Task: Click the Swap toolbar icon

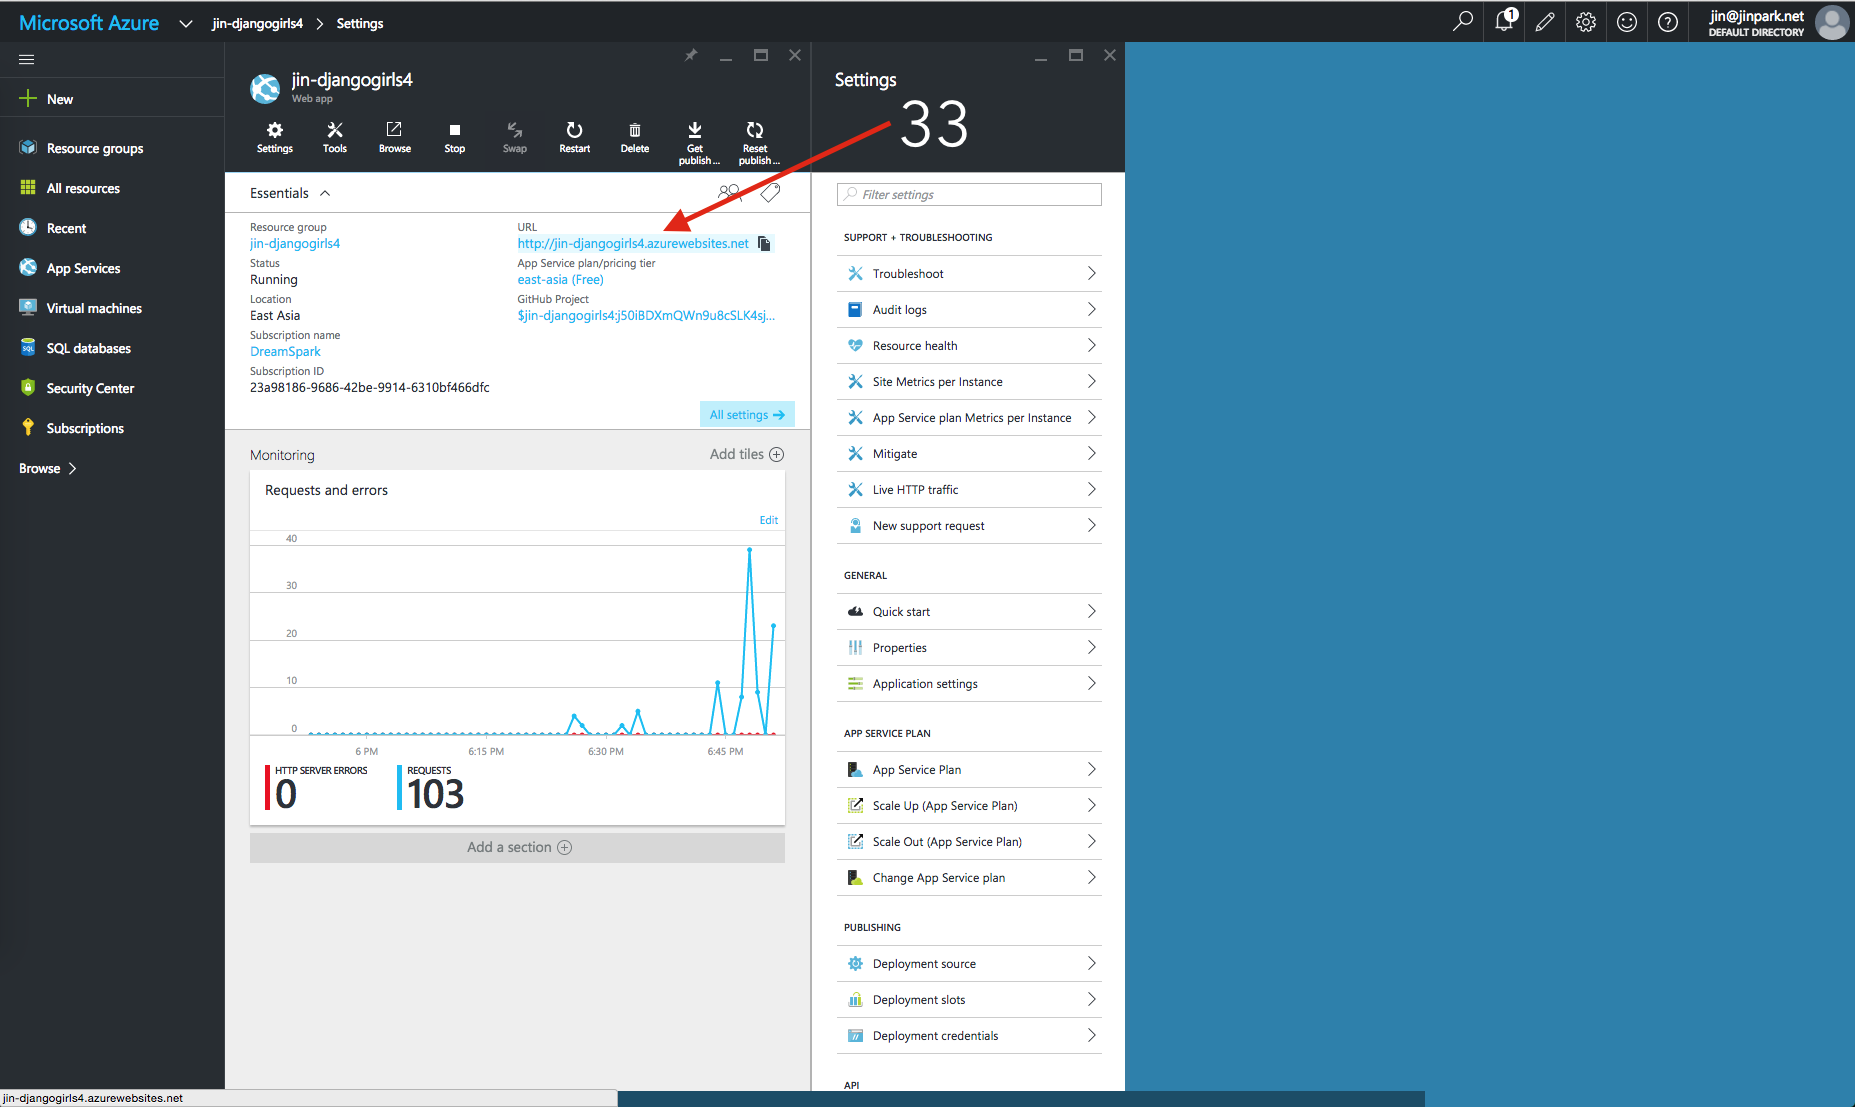Action: [x=515, y=137]
